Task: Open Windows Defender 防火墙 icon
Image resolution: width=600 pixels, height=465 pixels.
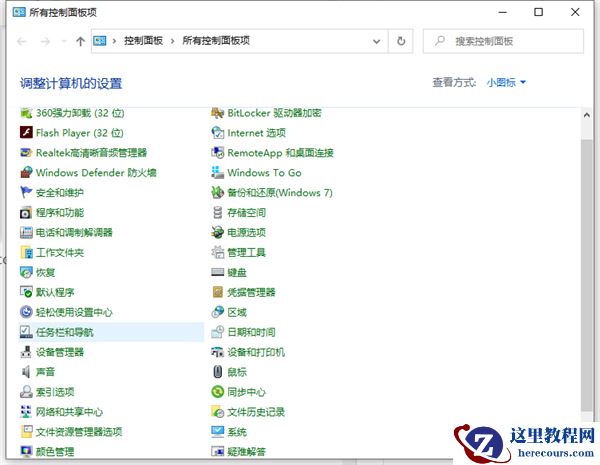Action: tap(26, 173)
